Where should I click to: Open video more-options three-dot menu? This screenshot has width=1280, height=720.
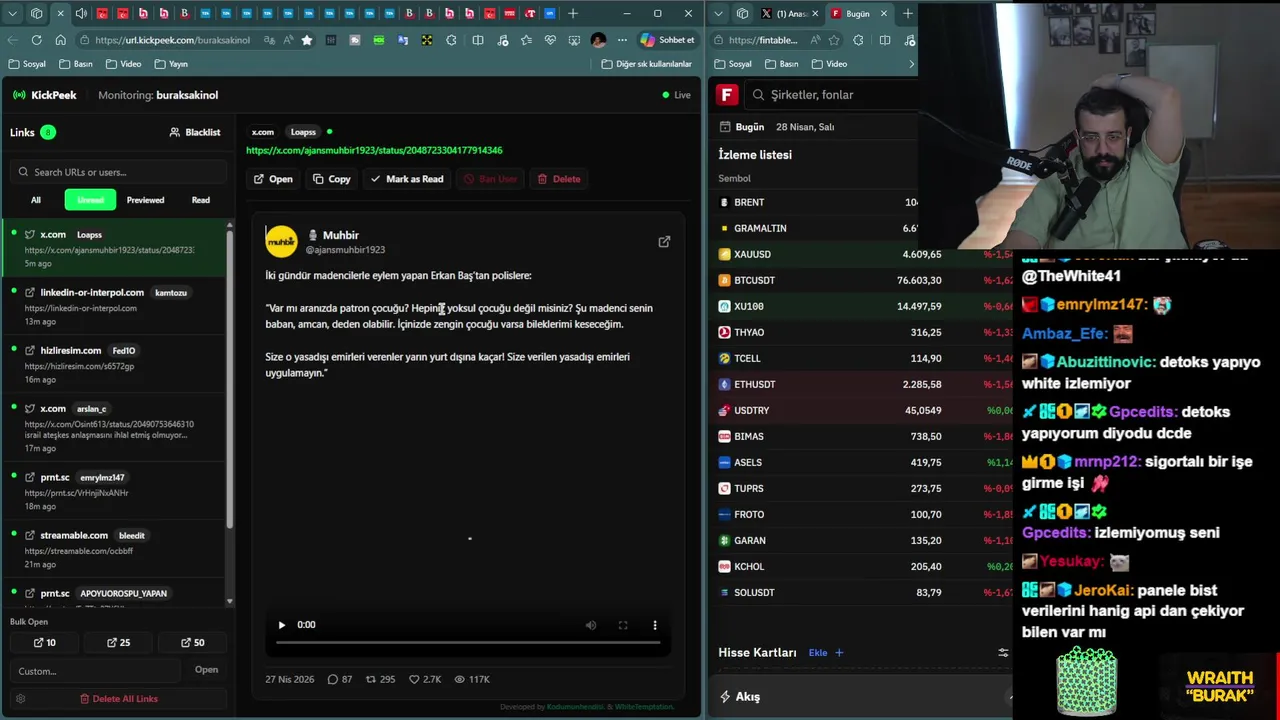655,625
